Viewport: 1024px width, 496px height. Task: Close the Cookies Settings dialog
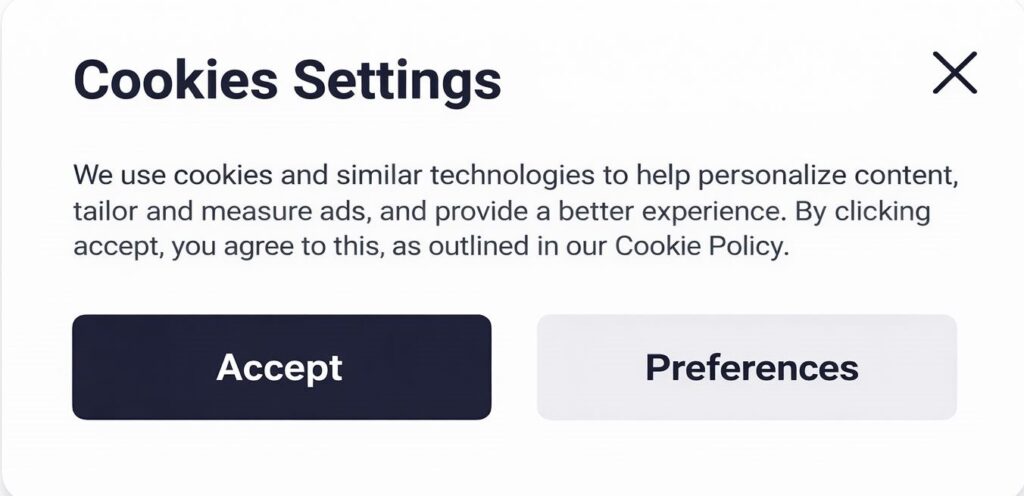coord(954,73)
